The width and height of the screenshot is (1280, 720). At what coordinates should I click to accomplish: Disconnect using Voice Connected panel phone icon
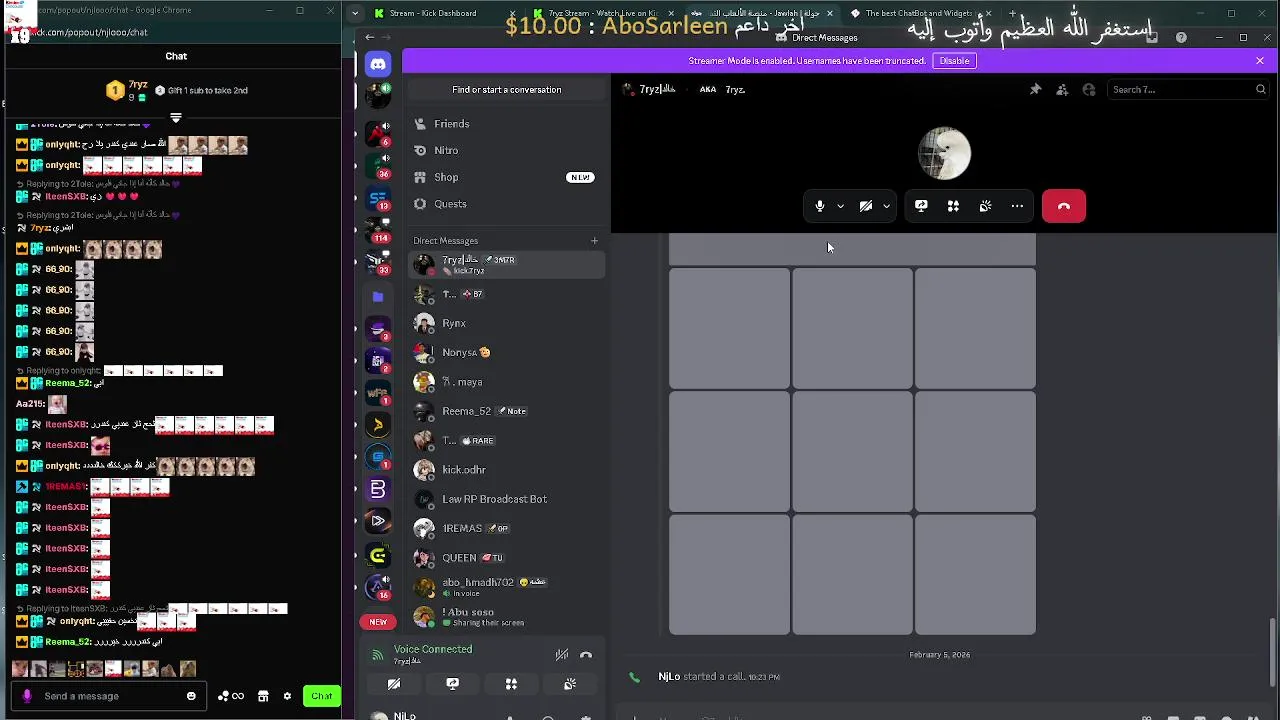[x=586, y=655]
